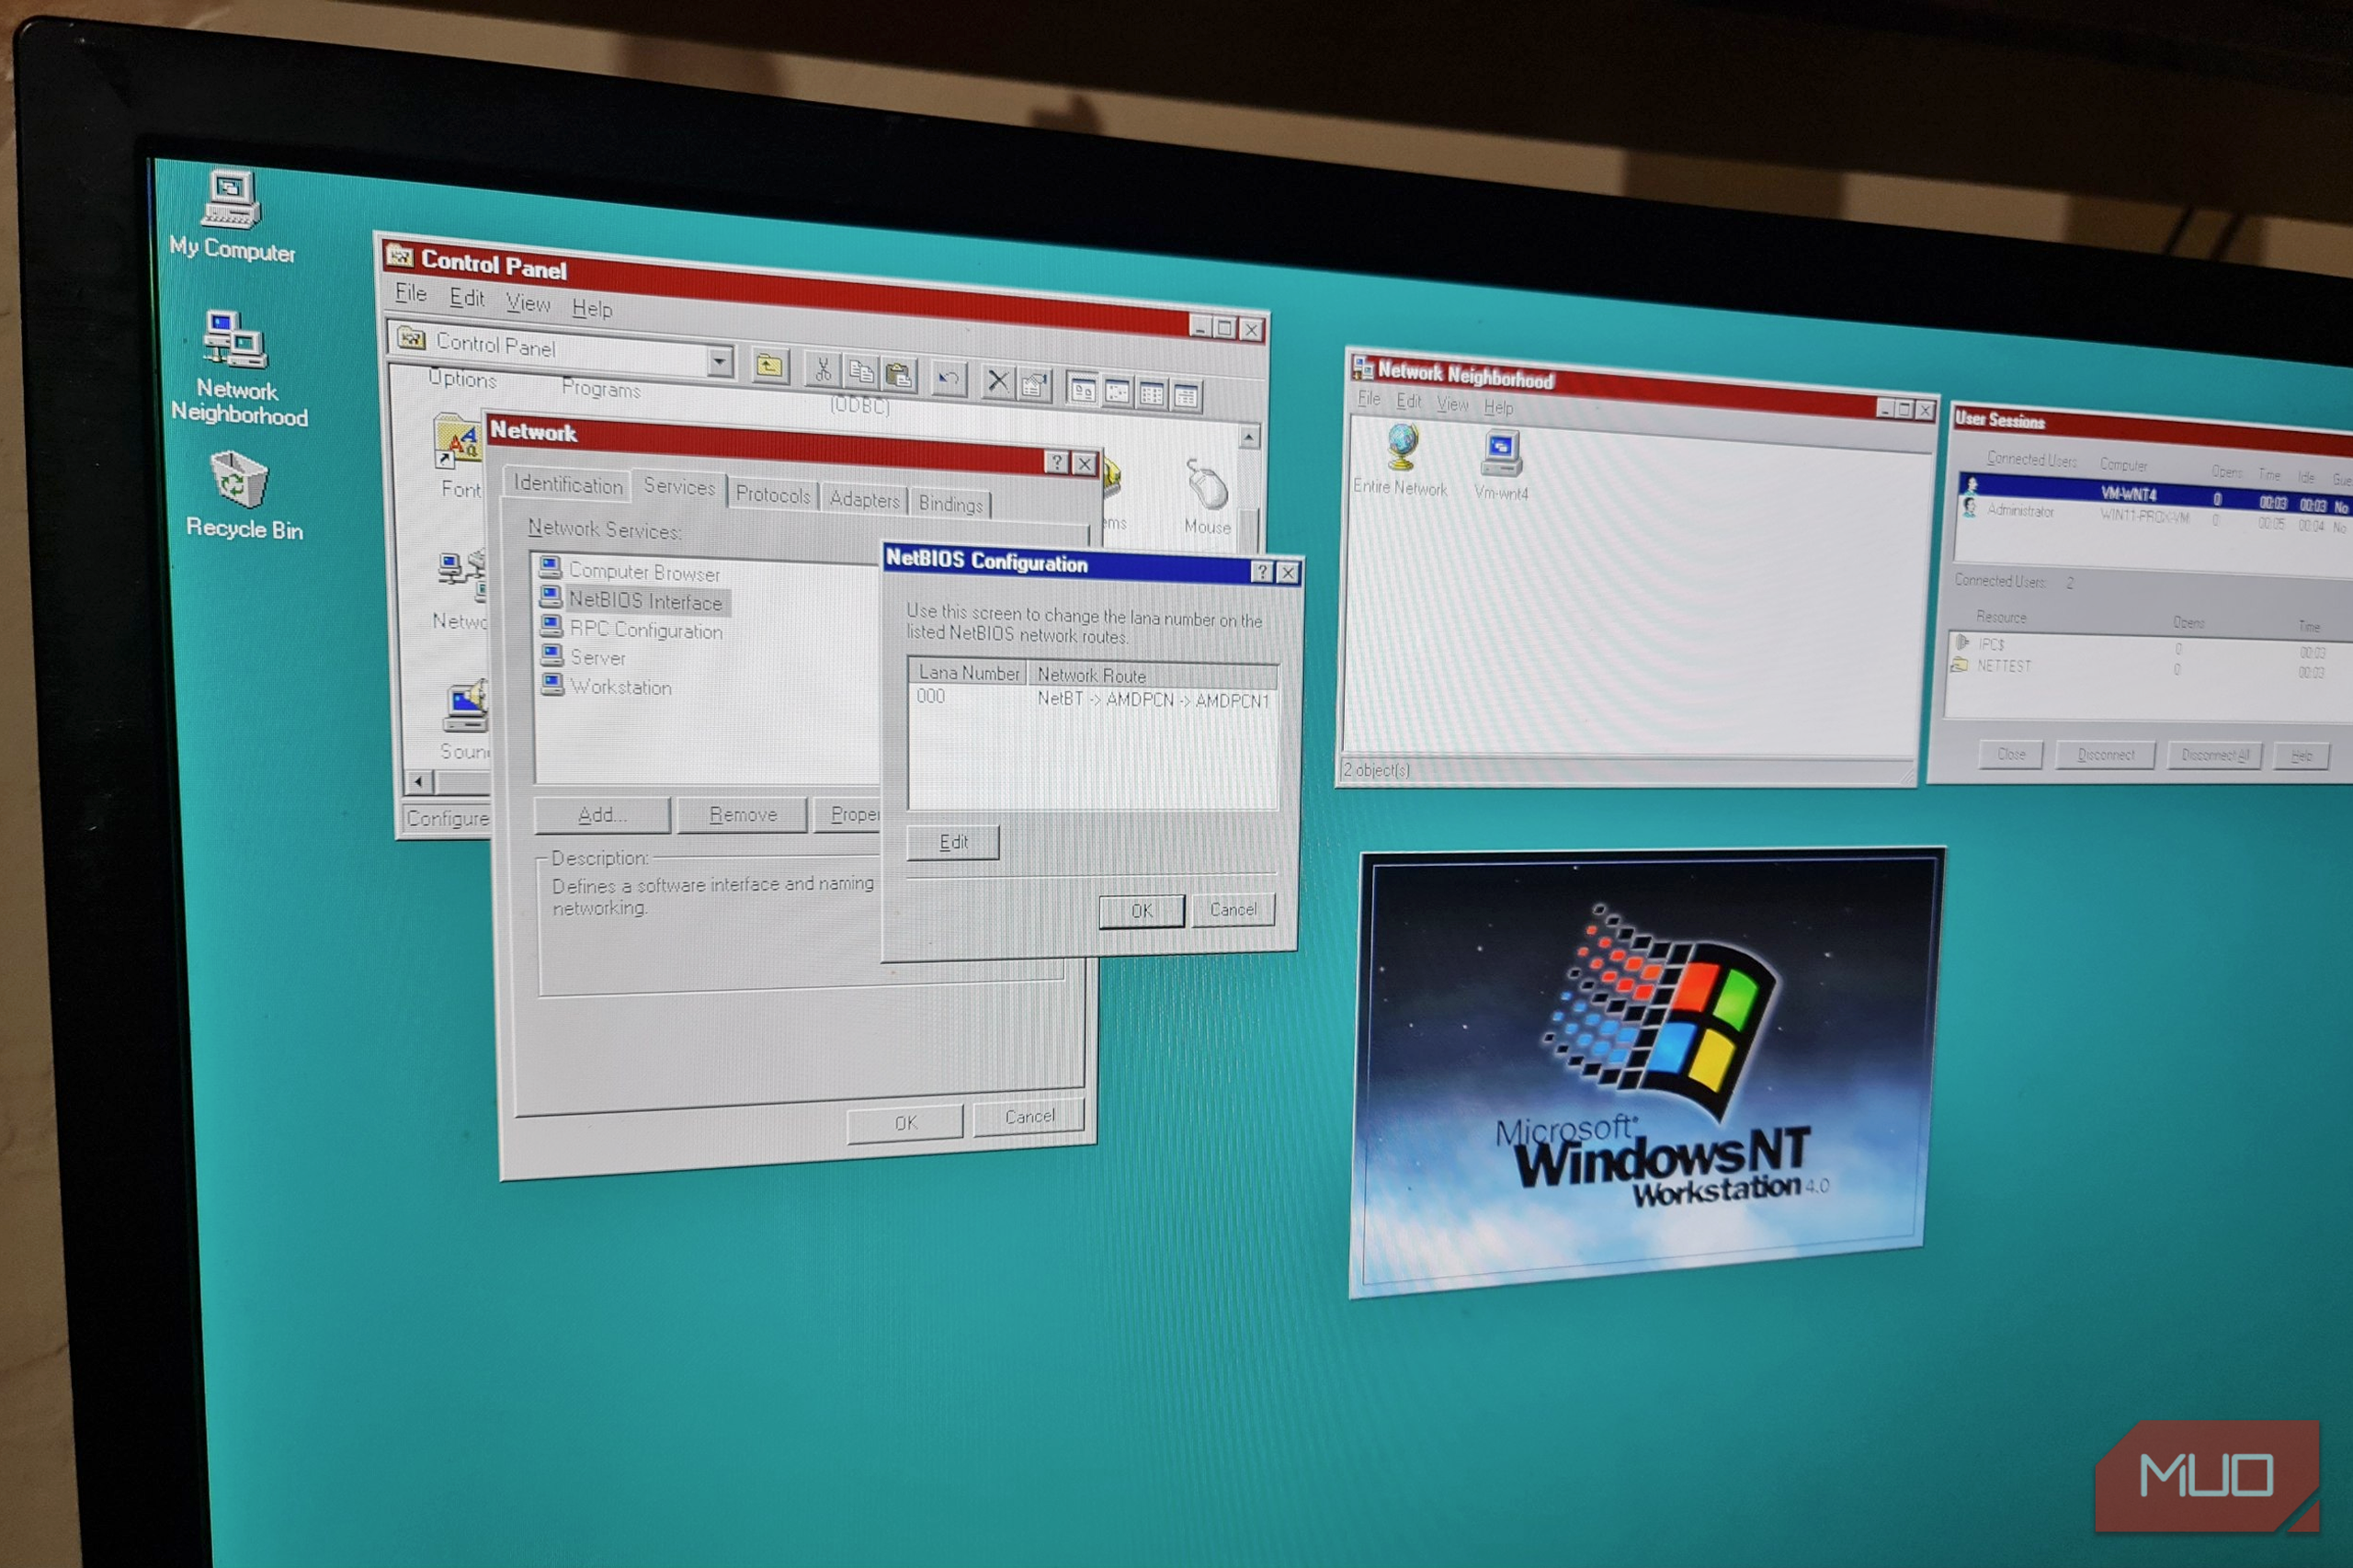
Task: Switch to the Protocols tab
Action: click(x=773, y=495)
